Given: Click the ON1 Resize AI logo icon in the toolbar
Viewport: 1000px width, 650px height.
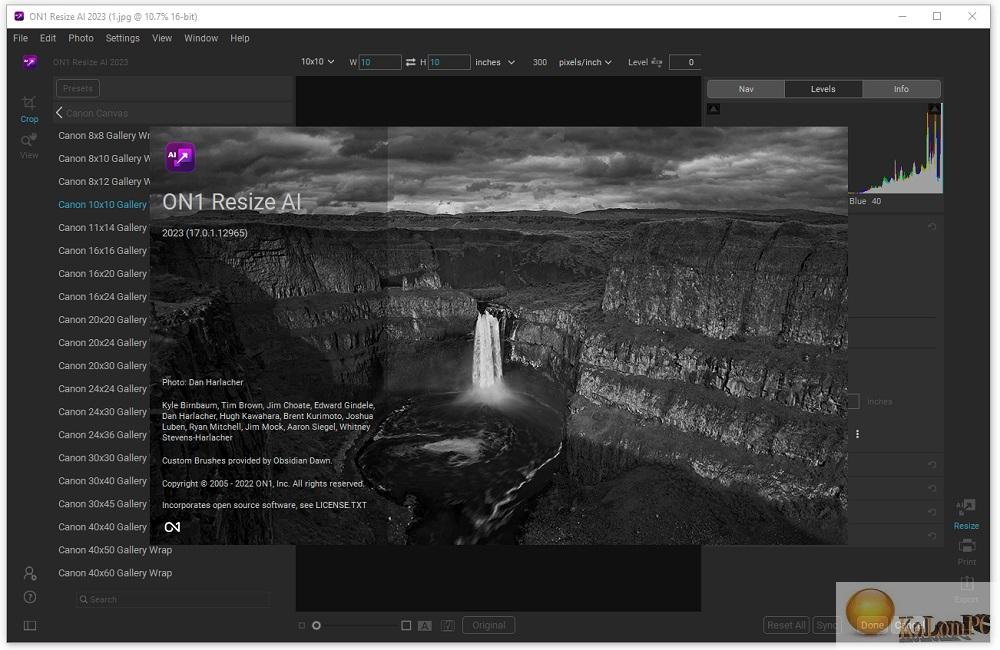Looking at the screenshot, I should coord(29,62).
